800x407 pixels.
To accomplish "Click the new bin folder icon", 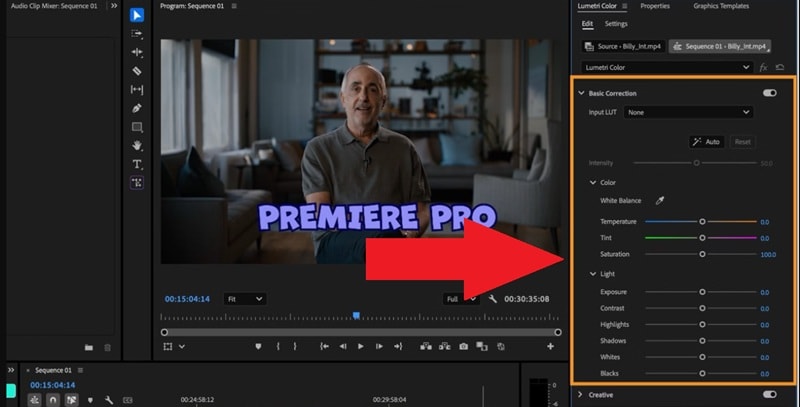I will tap(89, 347).
